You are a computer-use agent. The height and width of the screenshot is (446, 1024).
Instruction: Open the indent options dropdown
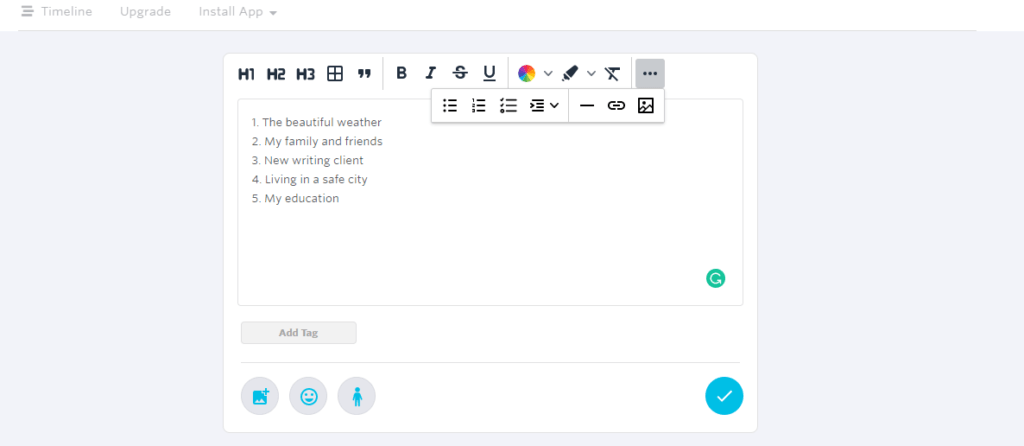(544, 106)
